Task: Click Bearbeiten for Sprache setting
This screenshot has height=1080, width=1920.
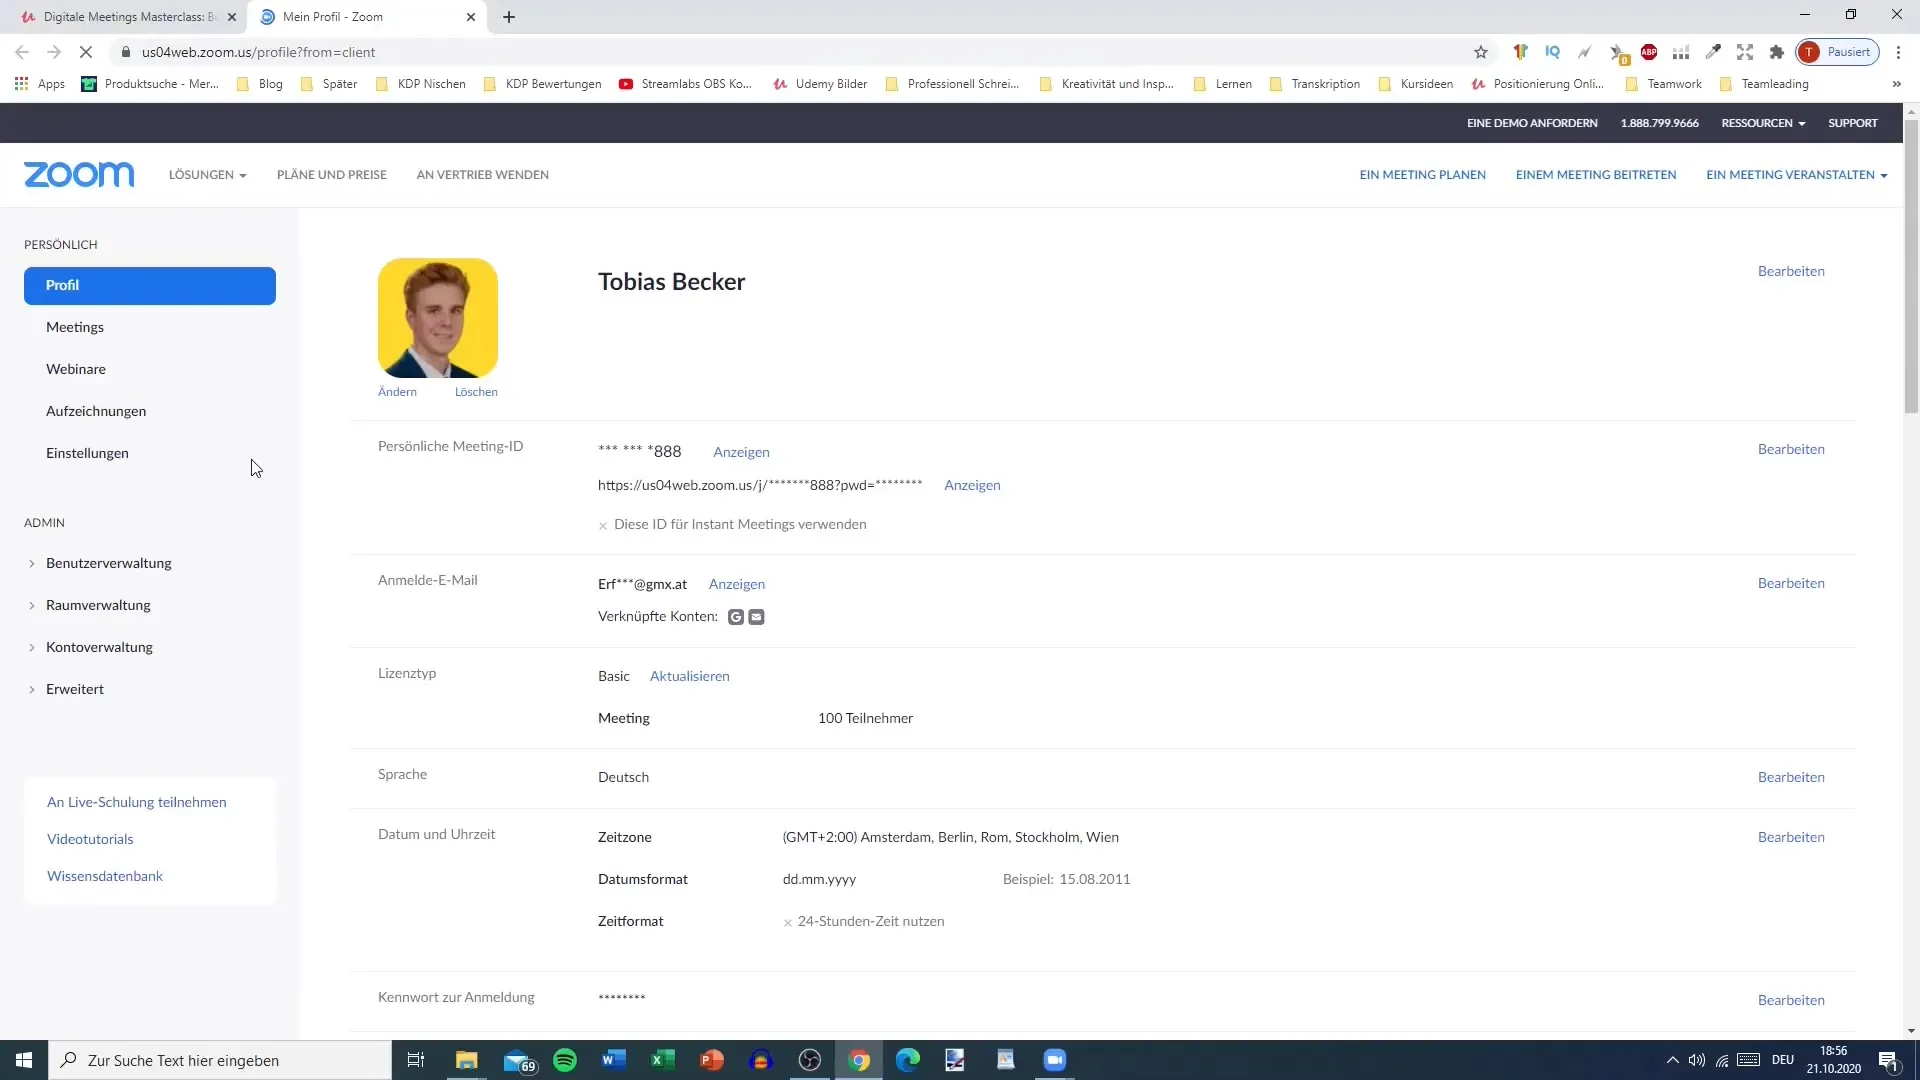Action: coord(1791,777)
